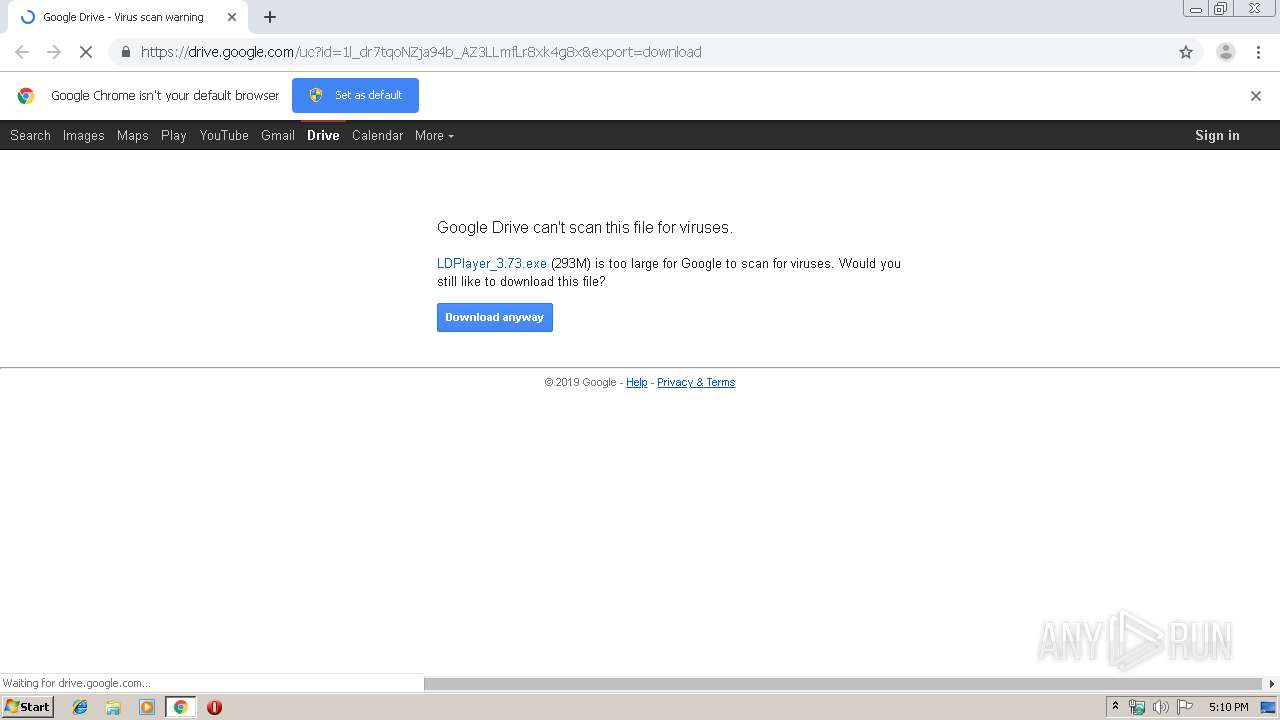Click the horizontal scrollbar thumb
This screenshot has height=720, width=1280.
(x=843, y=684)
